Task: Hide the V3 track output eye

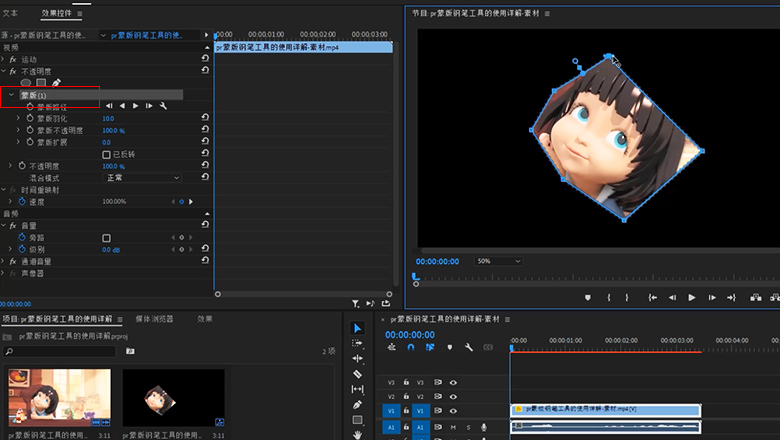Action: 453,382
